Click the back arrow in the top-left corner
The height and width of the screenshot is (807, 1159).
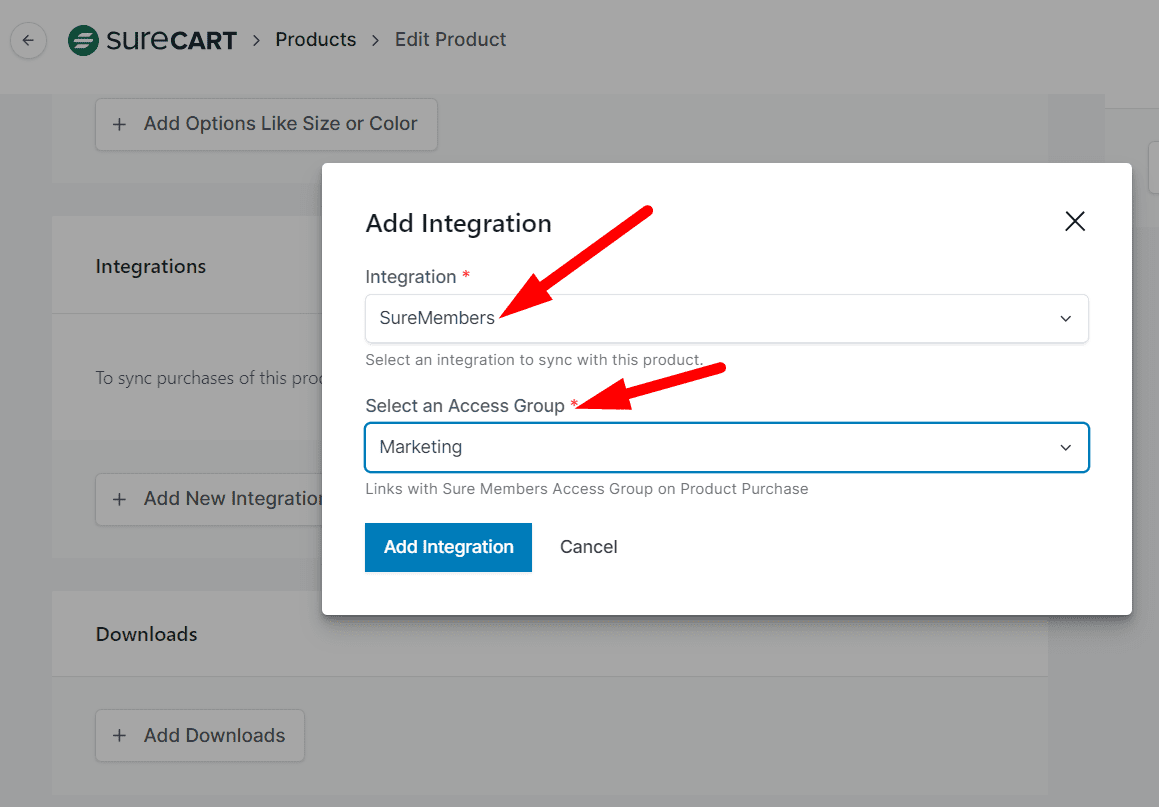[28, 39]
